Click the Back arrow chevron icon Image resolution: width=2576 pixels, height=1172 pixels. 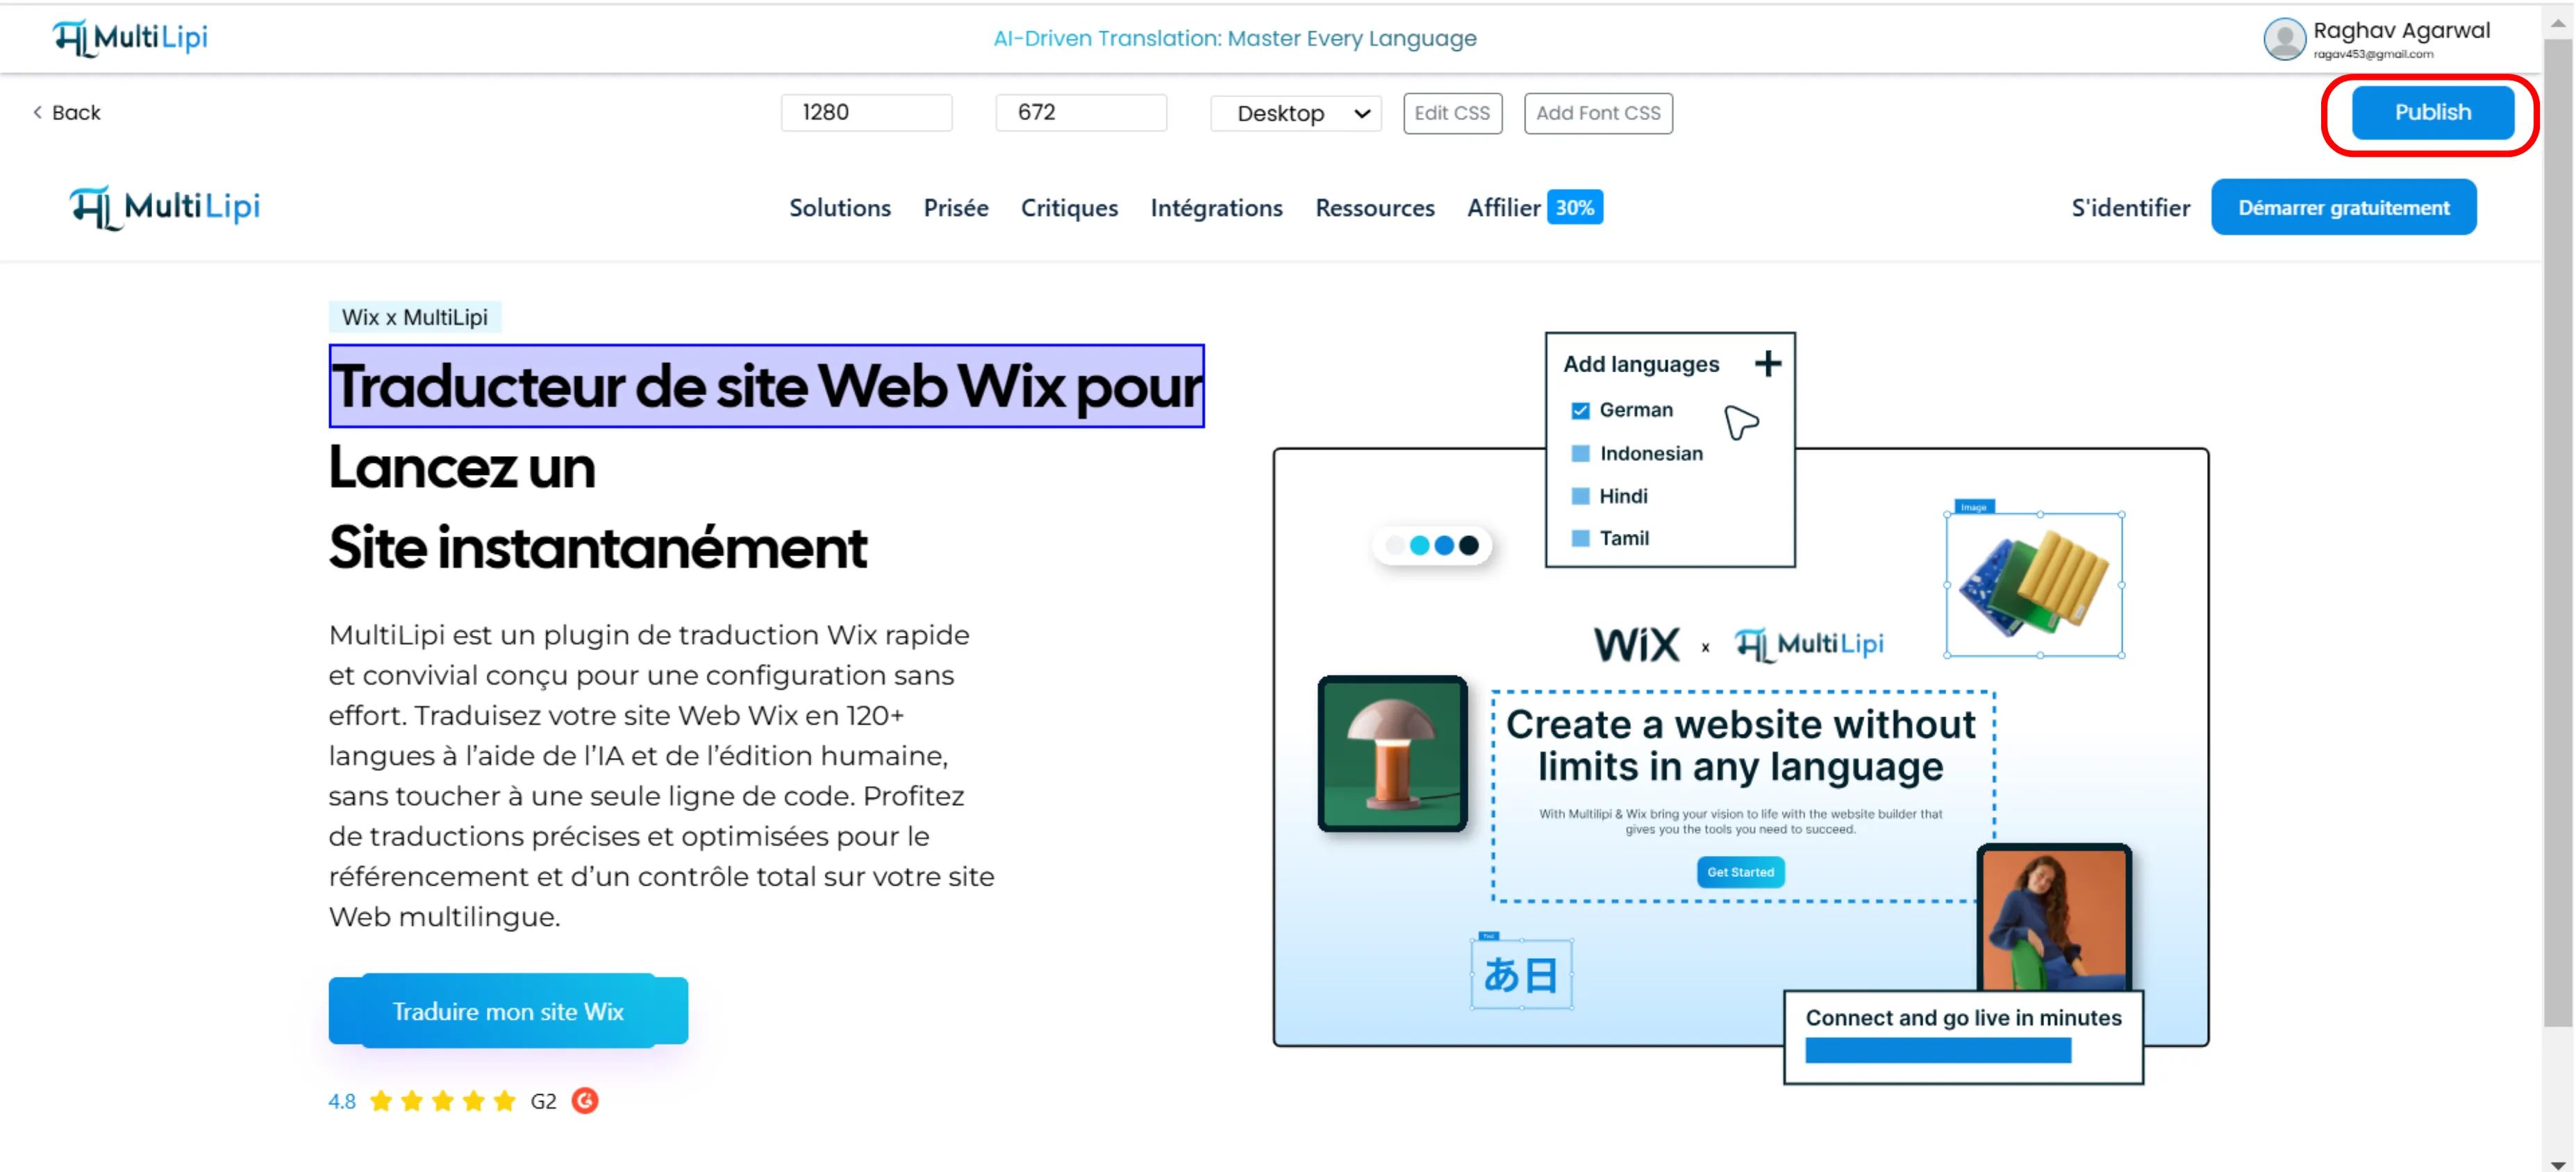pos(38,112)
